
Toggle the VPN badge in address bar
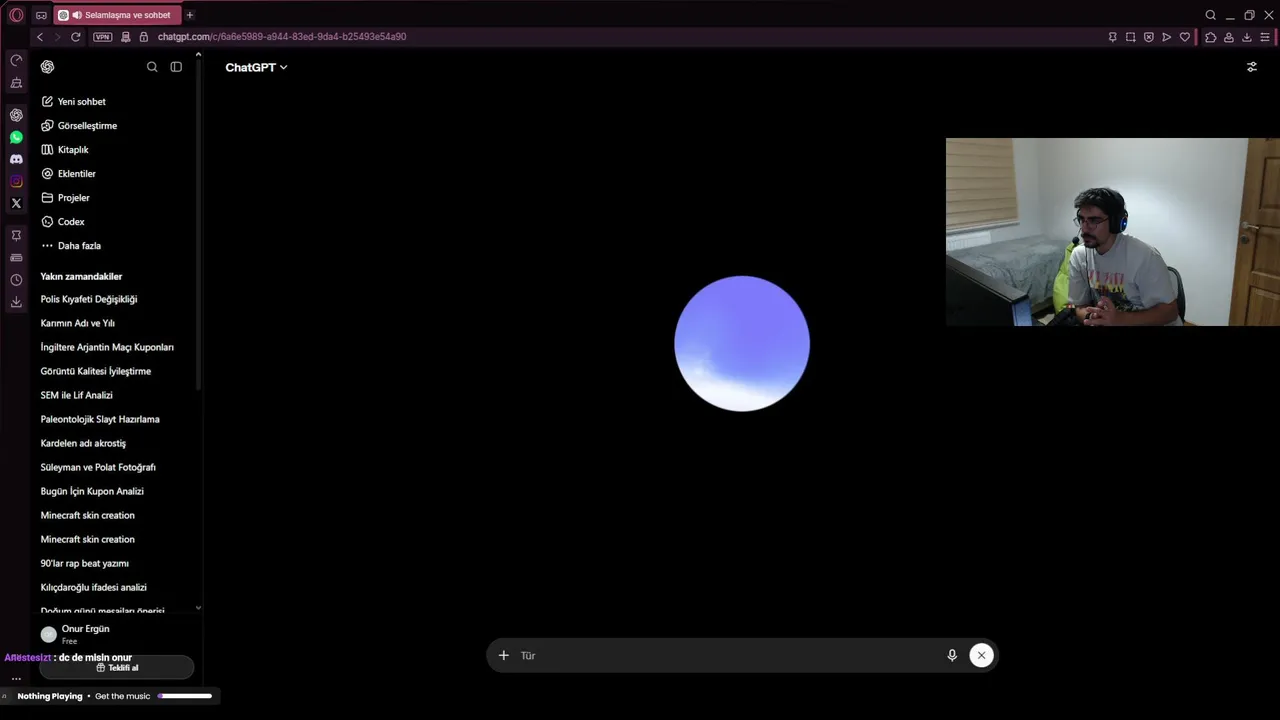pos(102,37)
